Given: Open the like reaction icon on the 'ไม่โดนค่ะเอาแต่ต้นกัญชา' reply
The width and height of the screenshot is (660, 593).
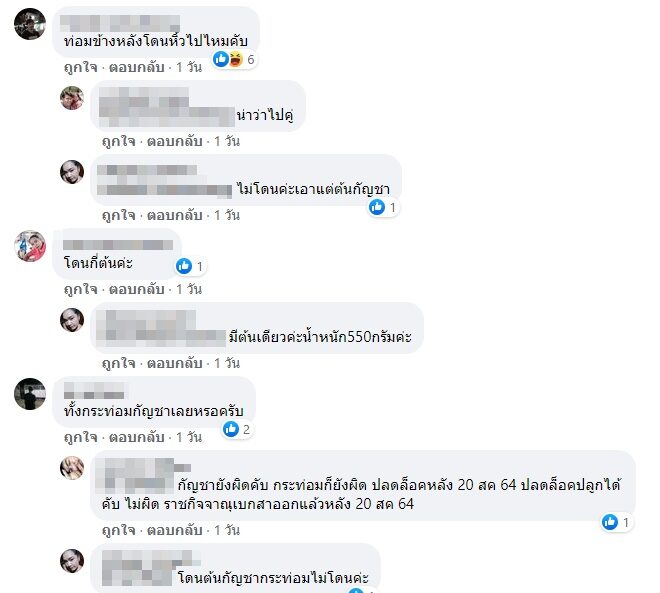Looking at the screenshot, I should pos(377,207).
